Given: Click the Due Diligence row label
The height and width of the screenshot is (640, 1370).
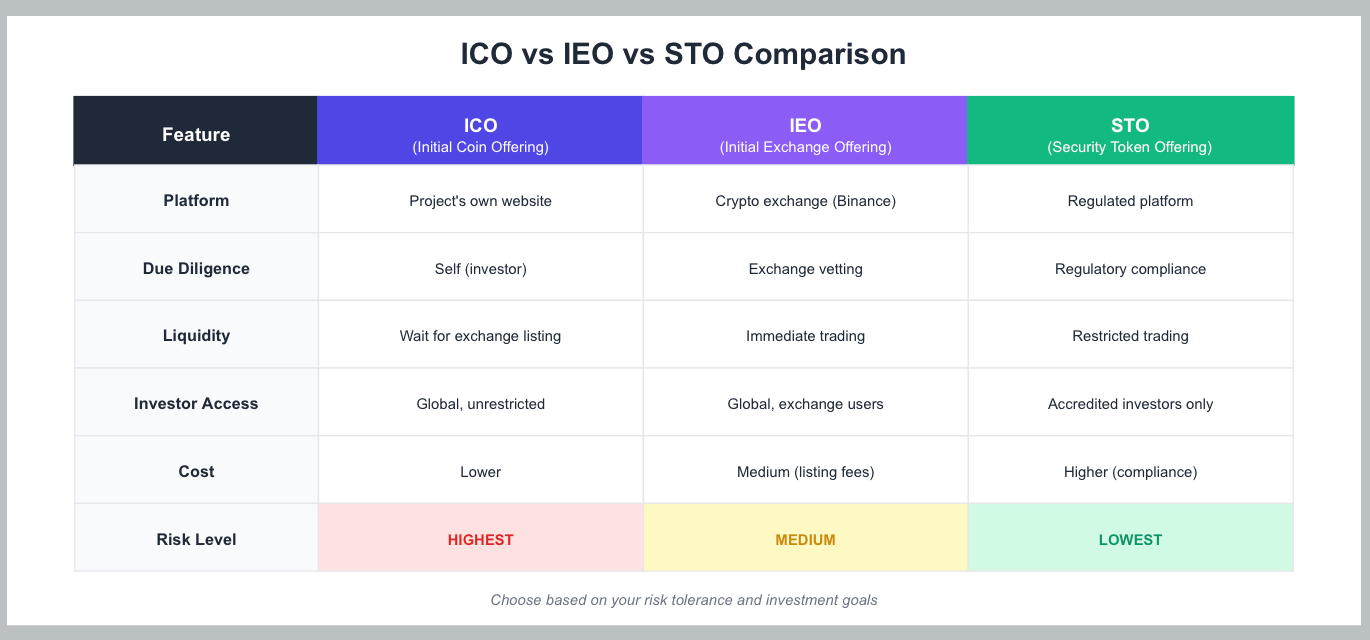Looking at the screenshot, I should point(196,269).
